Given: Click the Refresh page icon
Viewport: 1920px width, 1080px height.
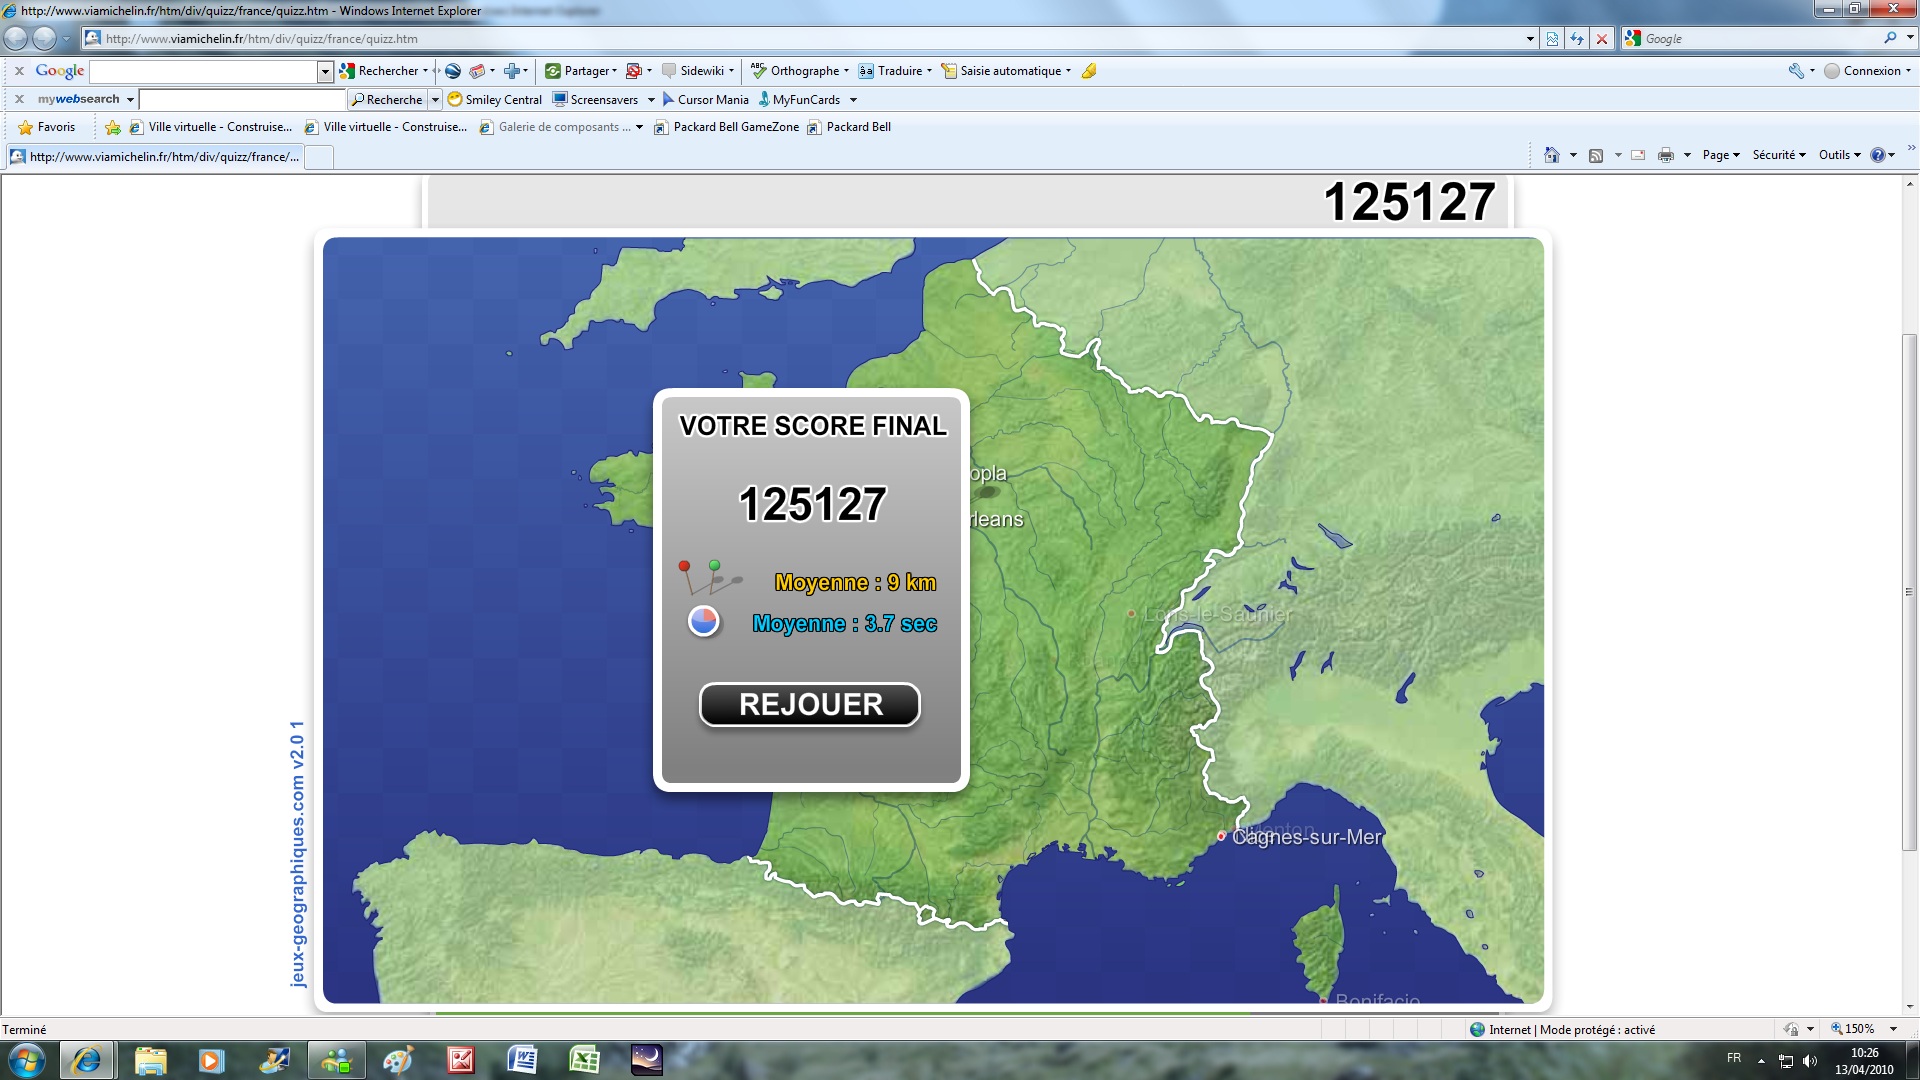Looking at the screenshot, I should (1577, 39).
